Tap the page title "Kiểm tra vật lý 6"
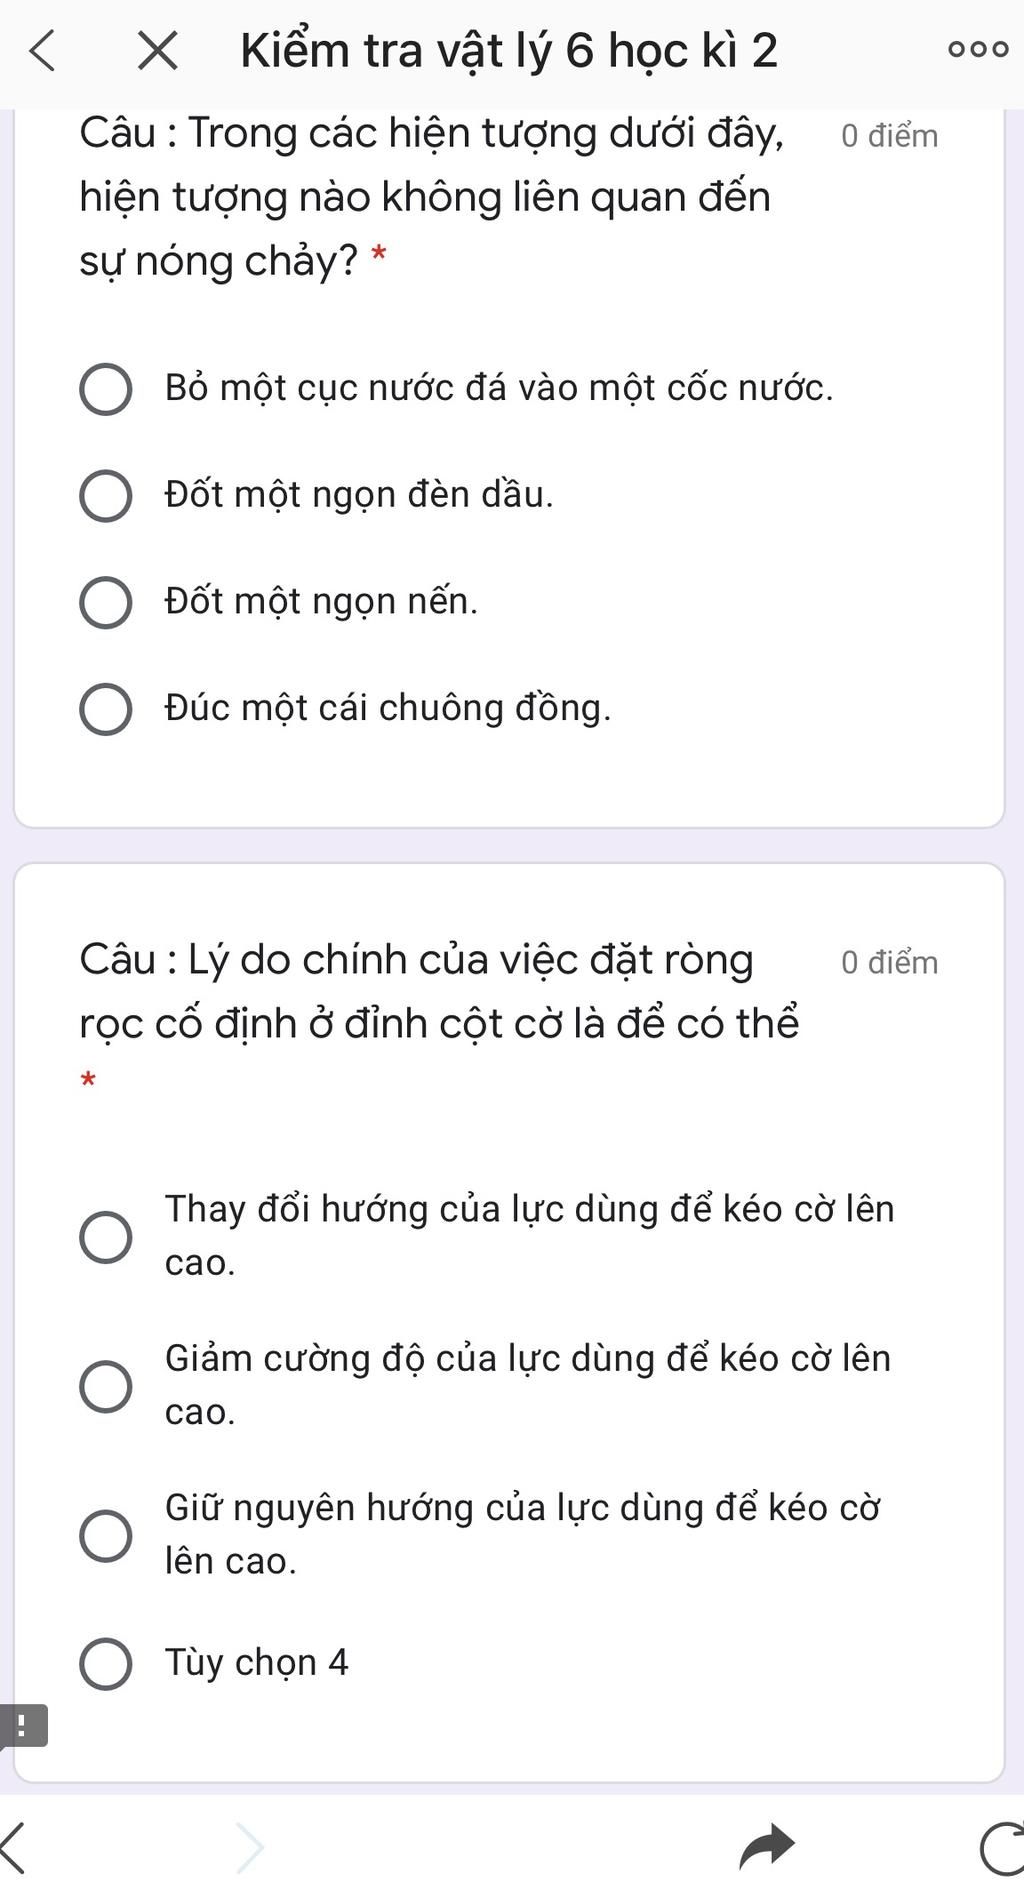 click(x=508, y=51)
